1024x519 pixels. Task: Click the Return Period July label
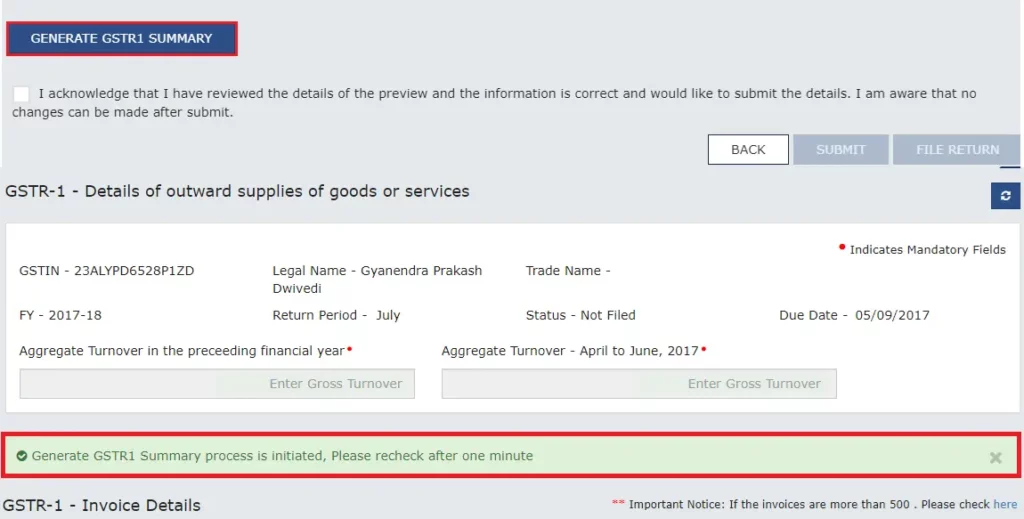coord(336,315)
